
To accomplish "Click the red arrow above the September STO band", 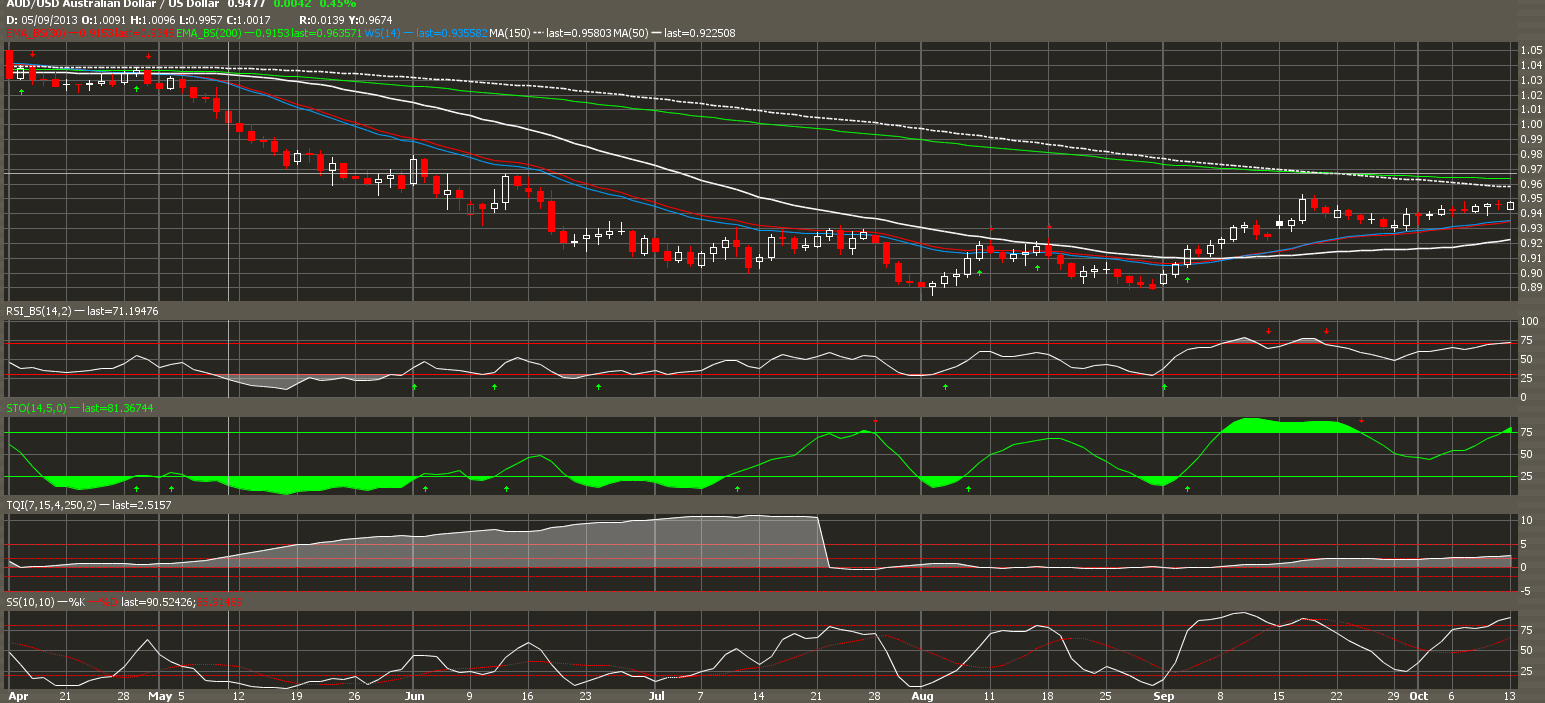I will pyautogui.click(x=1361, y=420).
